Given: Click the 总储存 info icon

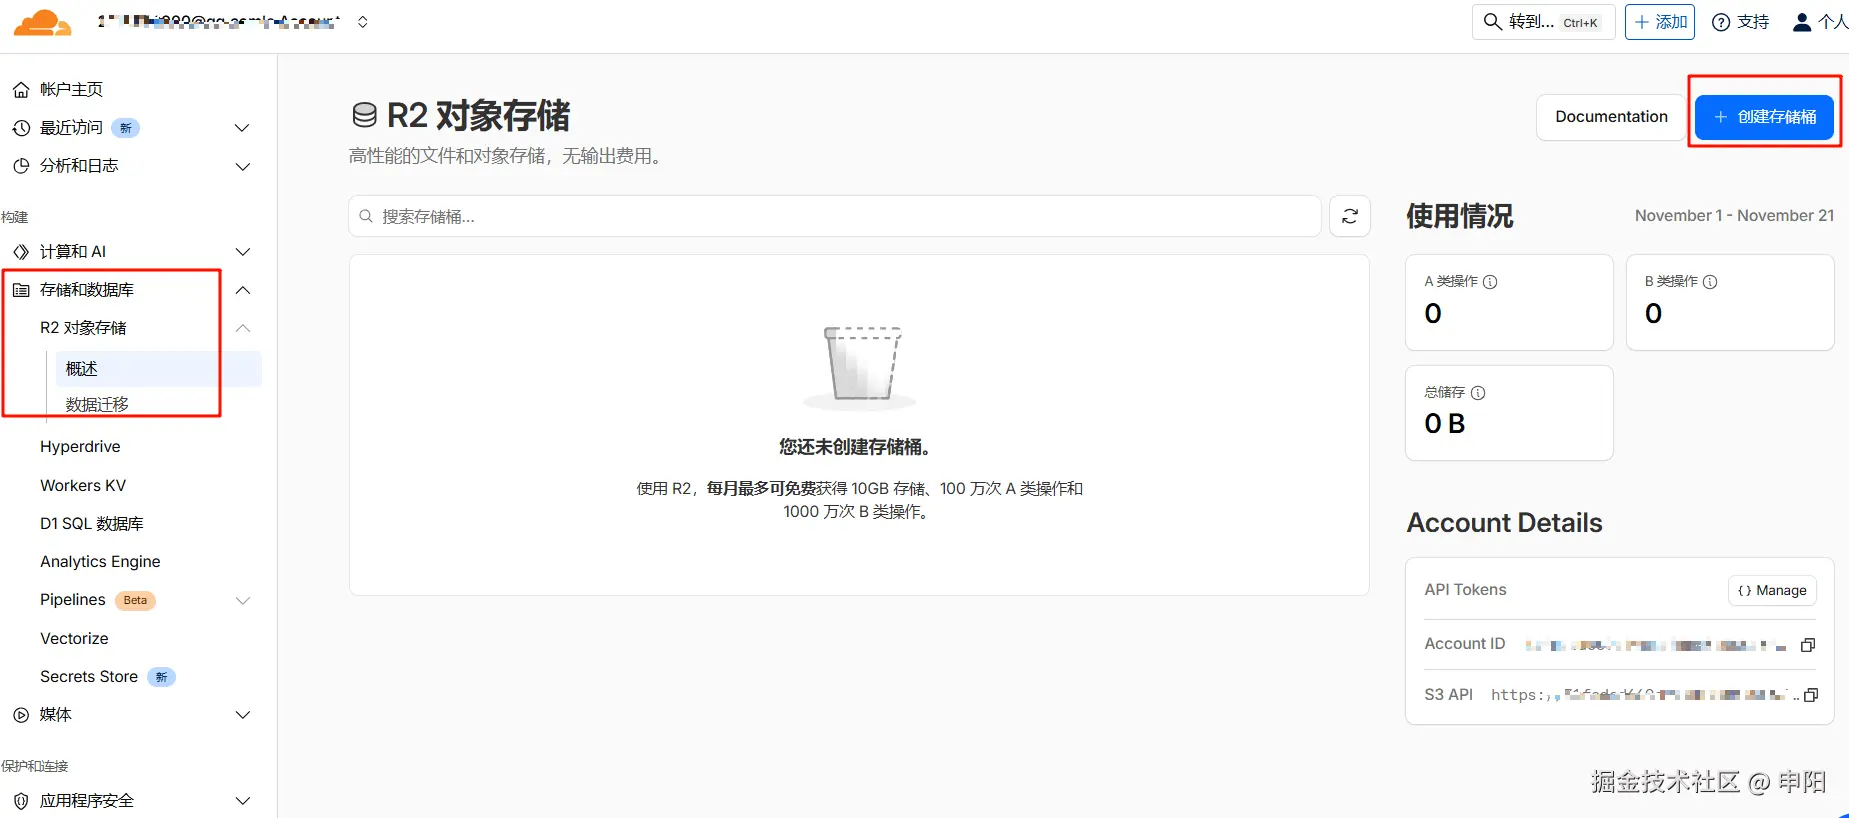Looking at the screenshot, I should 1478,393.
